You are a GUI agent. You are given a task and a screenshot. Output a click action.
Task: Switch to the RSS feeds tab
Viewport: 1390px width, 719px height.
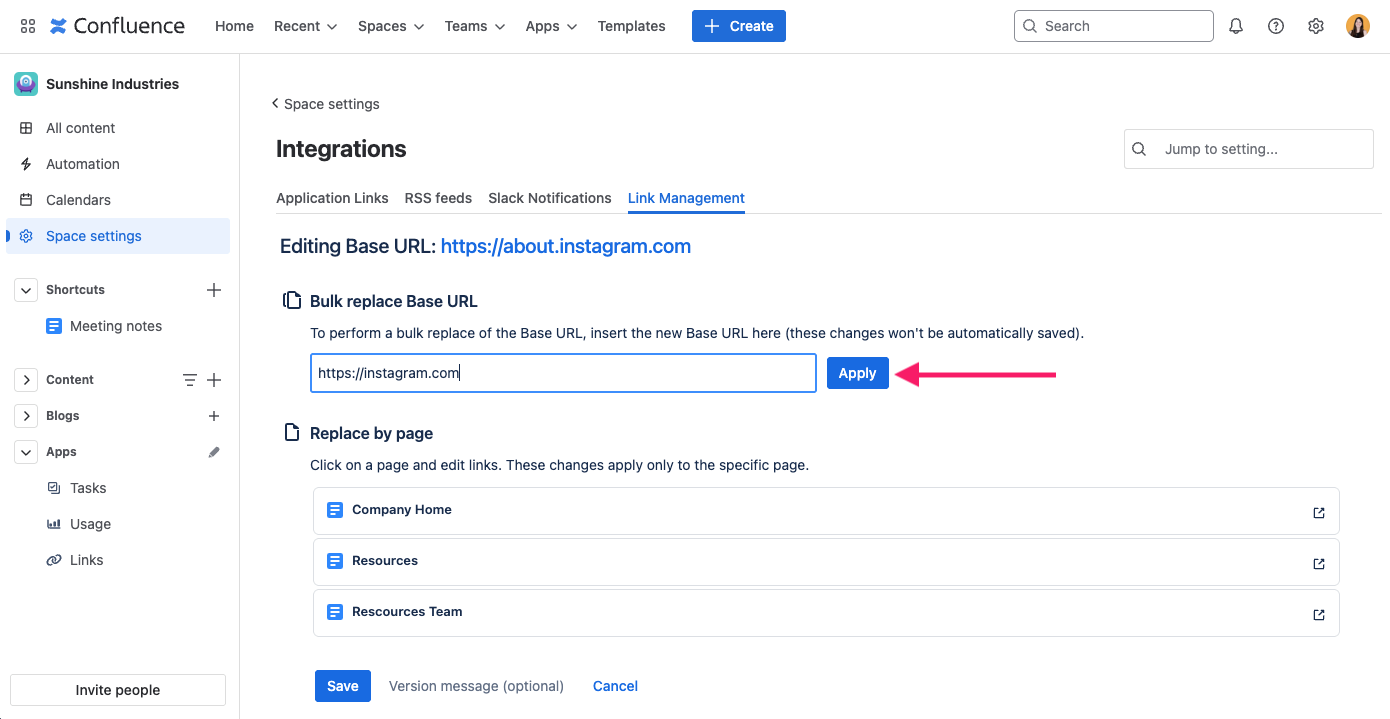pyautogui.click(x=438, y=198)
